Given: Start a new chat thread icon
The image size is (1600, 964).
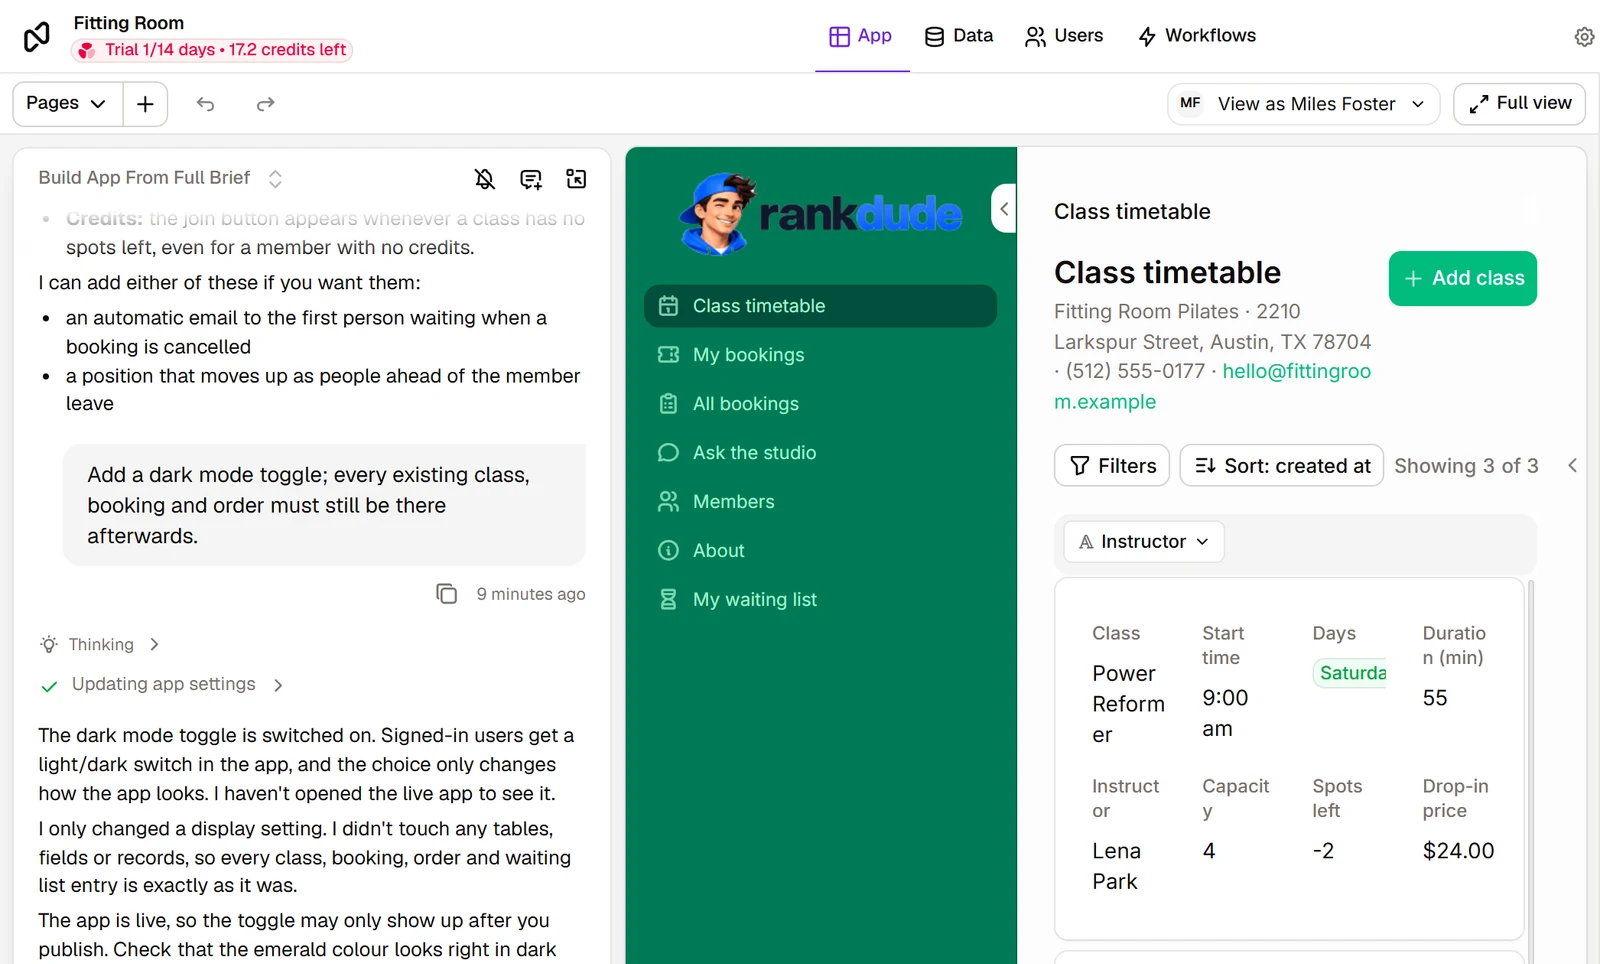Looking at the screenshot, I should click(531, 179).
